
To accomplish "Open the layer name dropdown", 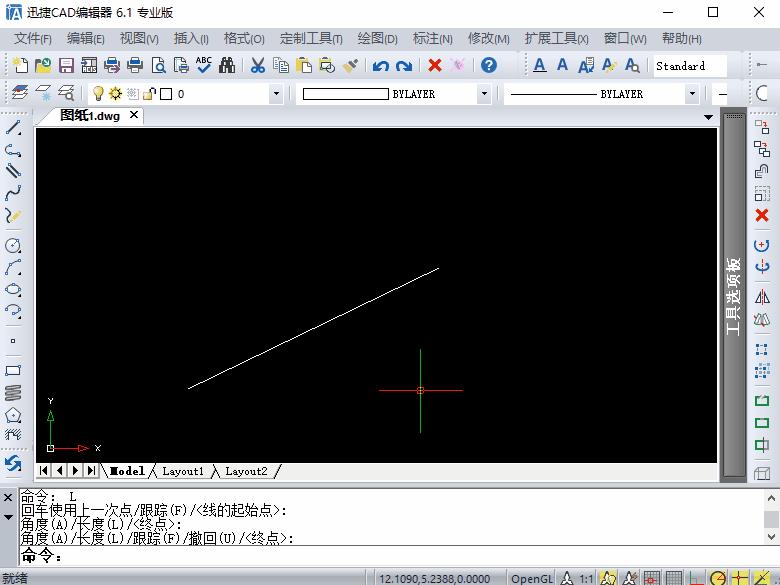I will [x=276, y=94].
